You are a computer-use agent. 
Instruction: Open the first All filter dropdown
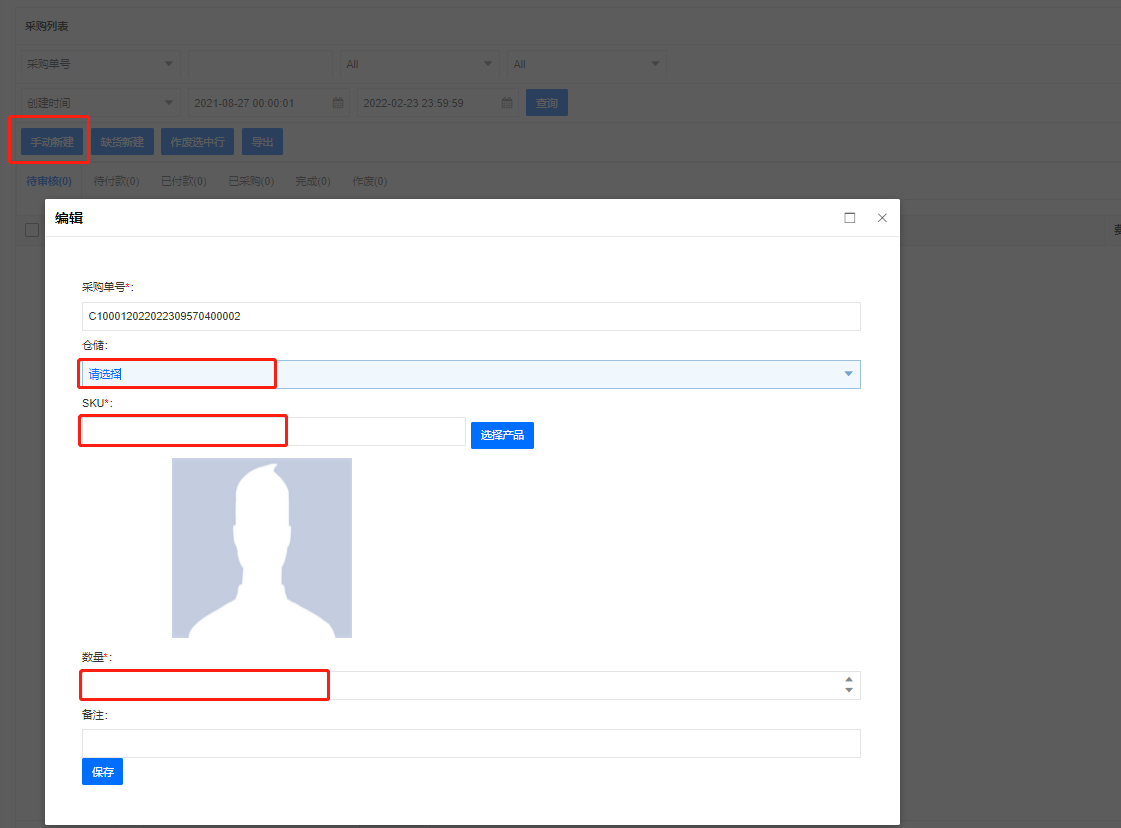(419, 64)
